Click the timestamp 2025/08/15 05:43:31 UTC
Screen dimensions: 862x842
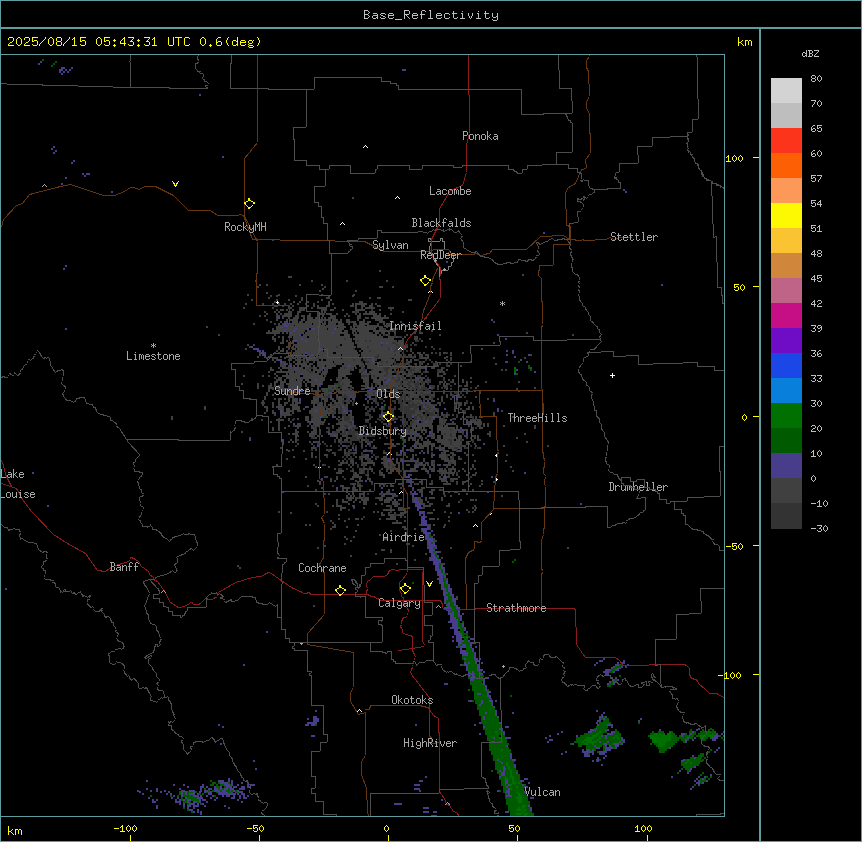click(x=99, y=42)
